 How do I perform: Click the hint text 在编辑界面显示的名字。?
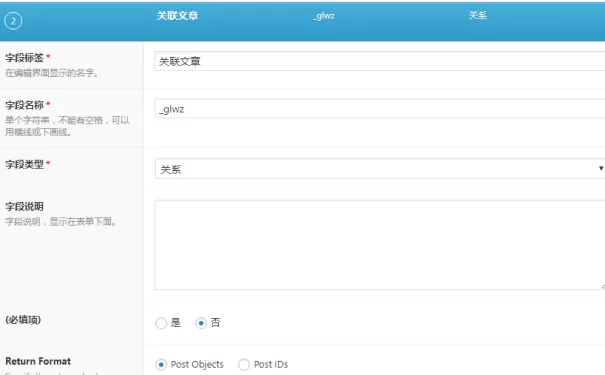(x=52, y=73)
